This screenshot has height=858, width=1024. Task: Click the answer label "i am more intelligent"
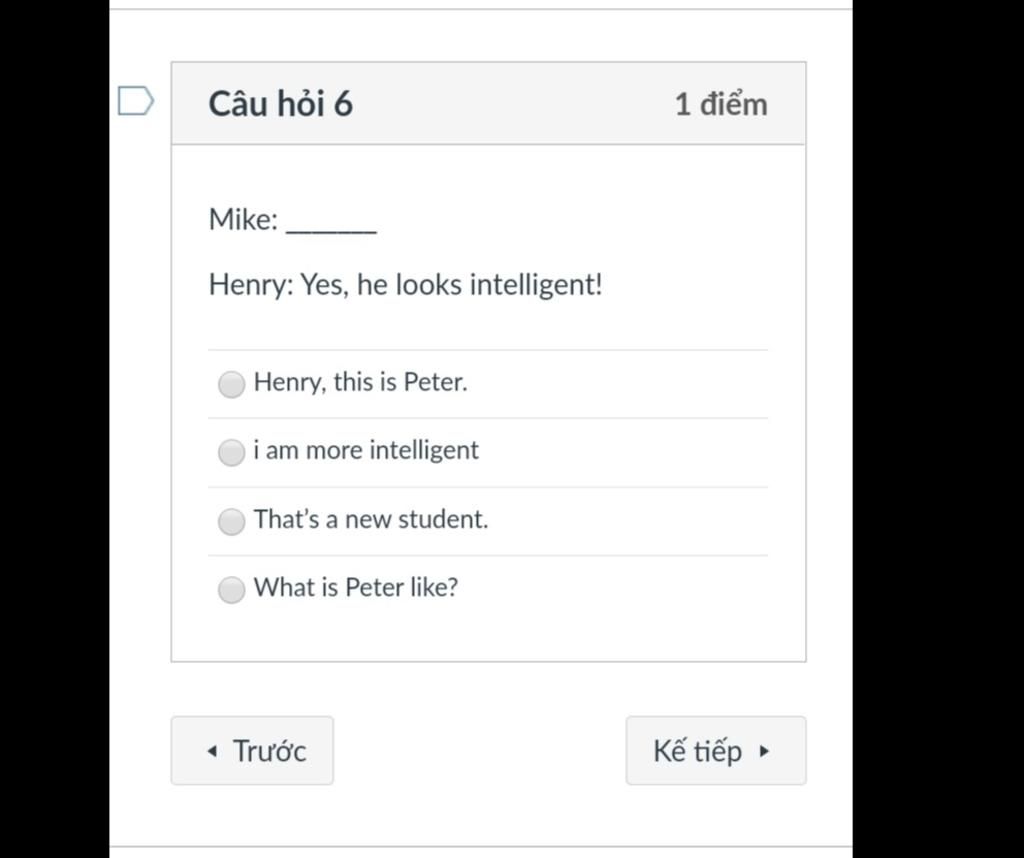click(366, 451)
